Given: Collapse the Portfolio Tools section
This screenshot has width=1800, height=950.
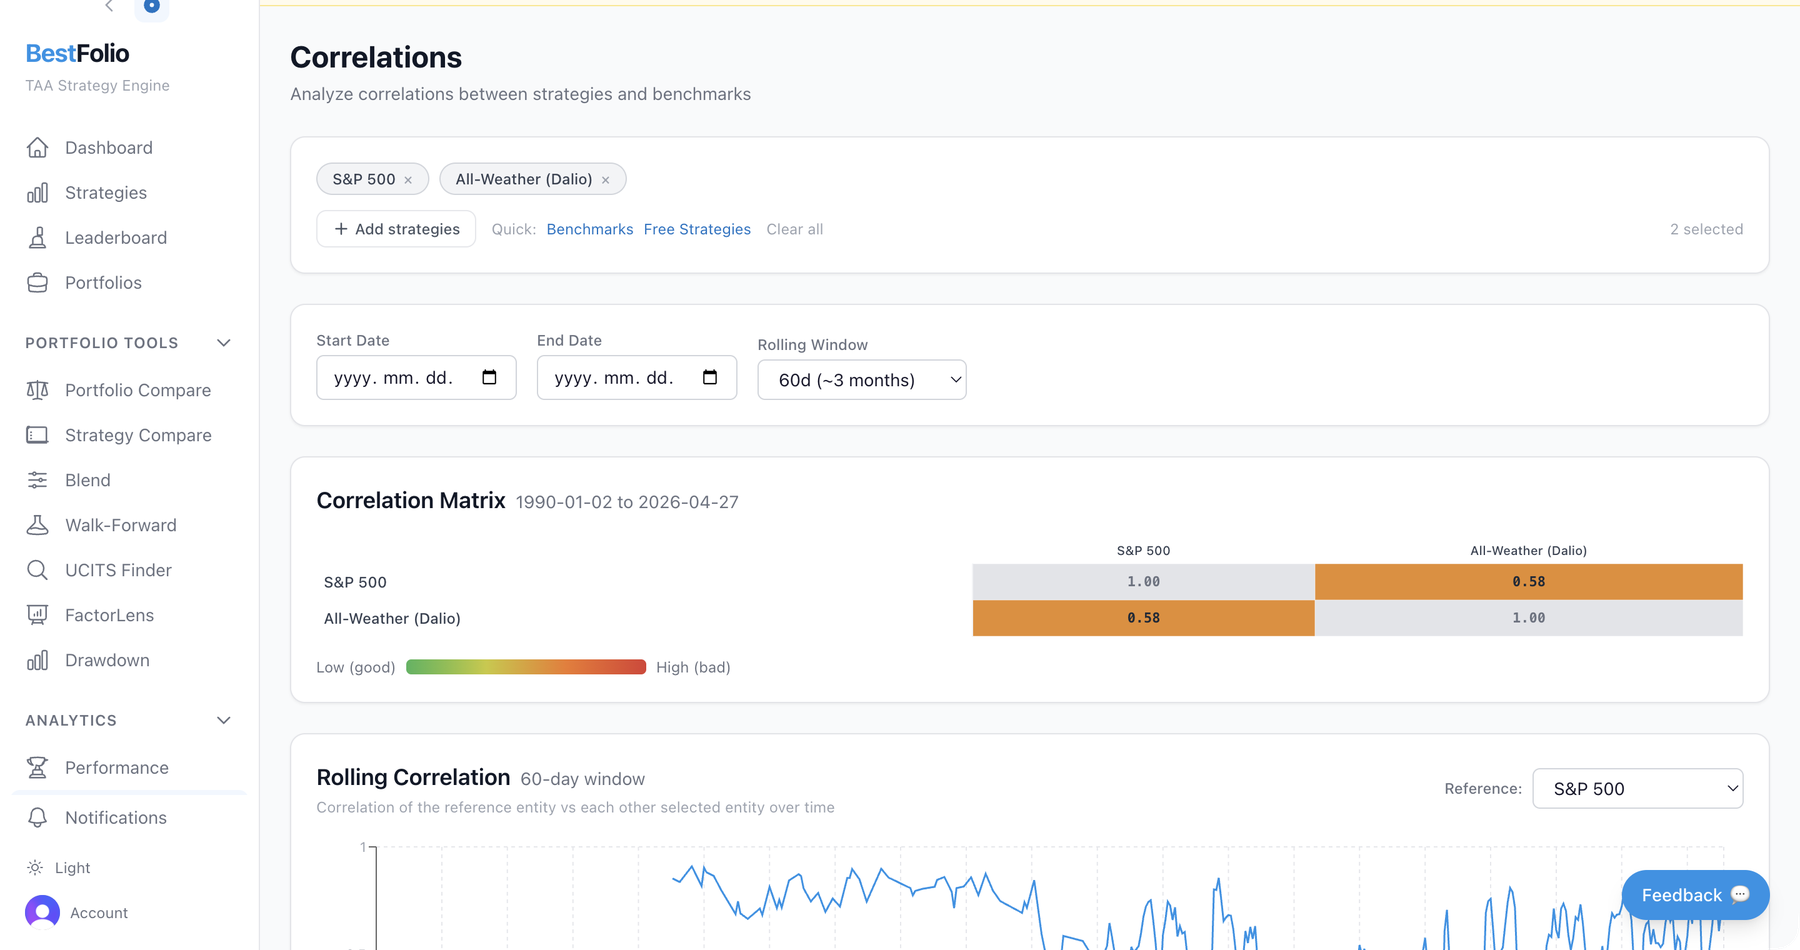Looking at the screenshot, I should point(224,343).
